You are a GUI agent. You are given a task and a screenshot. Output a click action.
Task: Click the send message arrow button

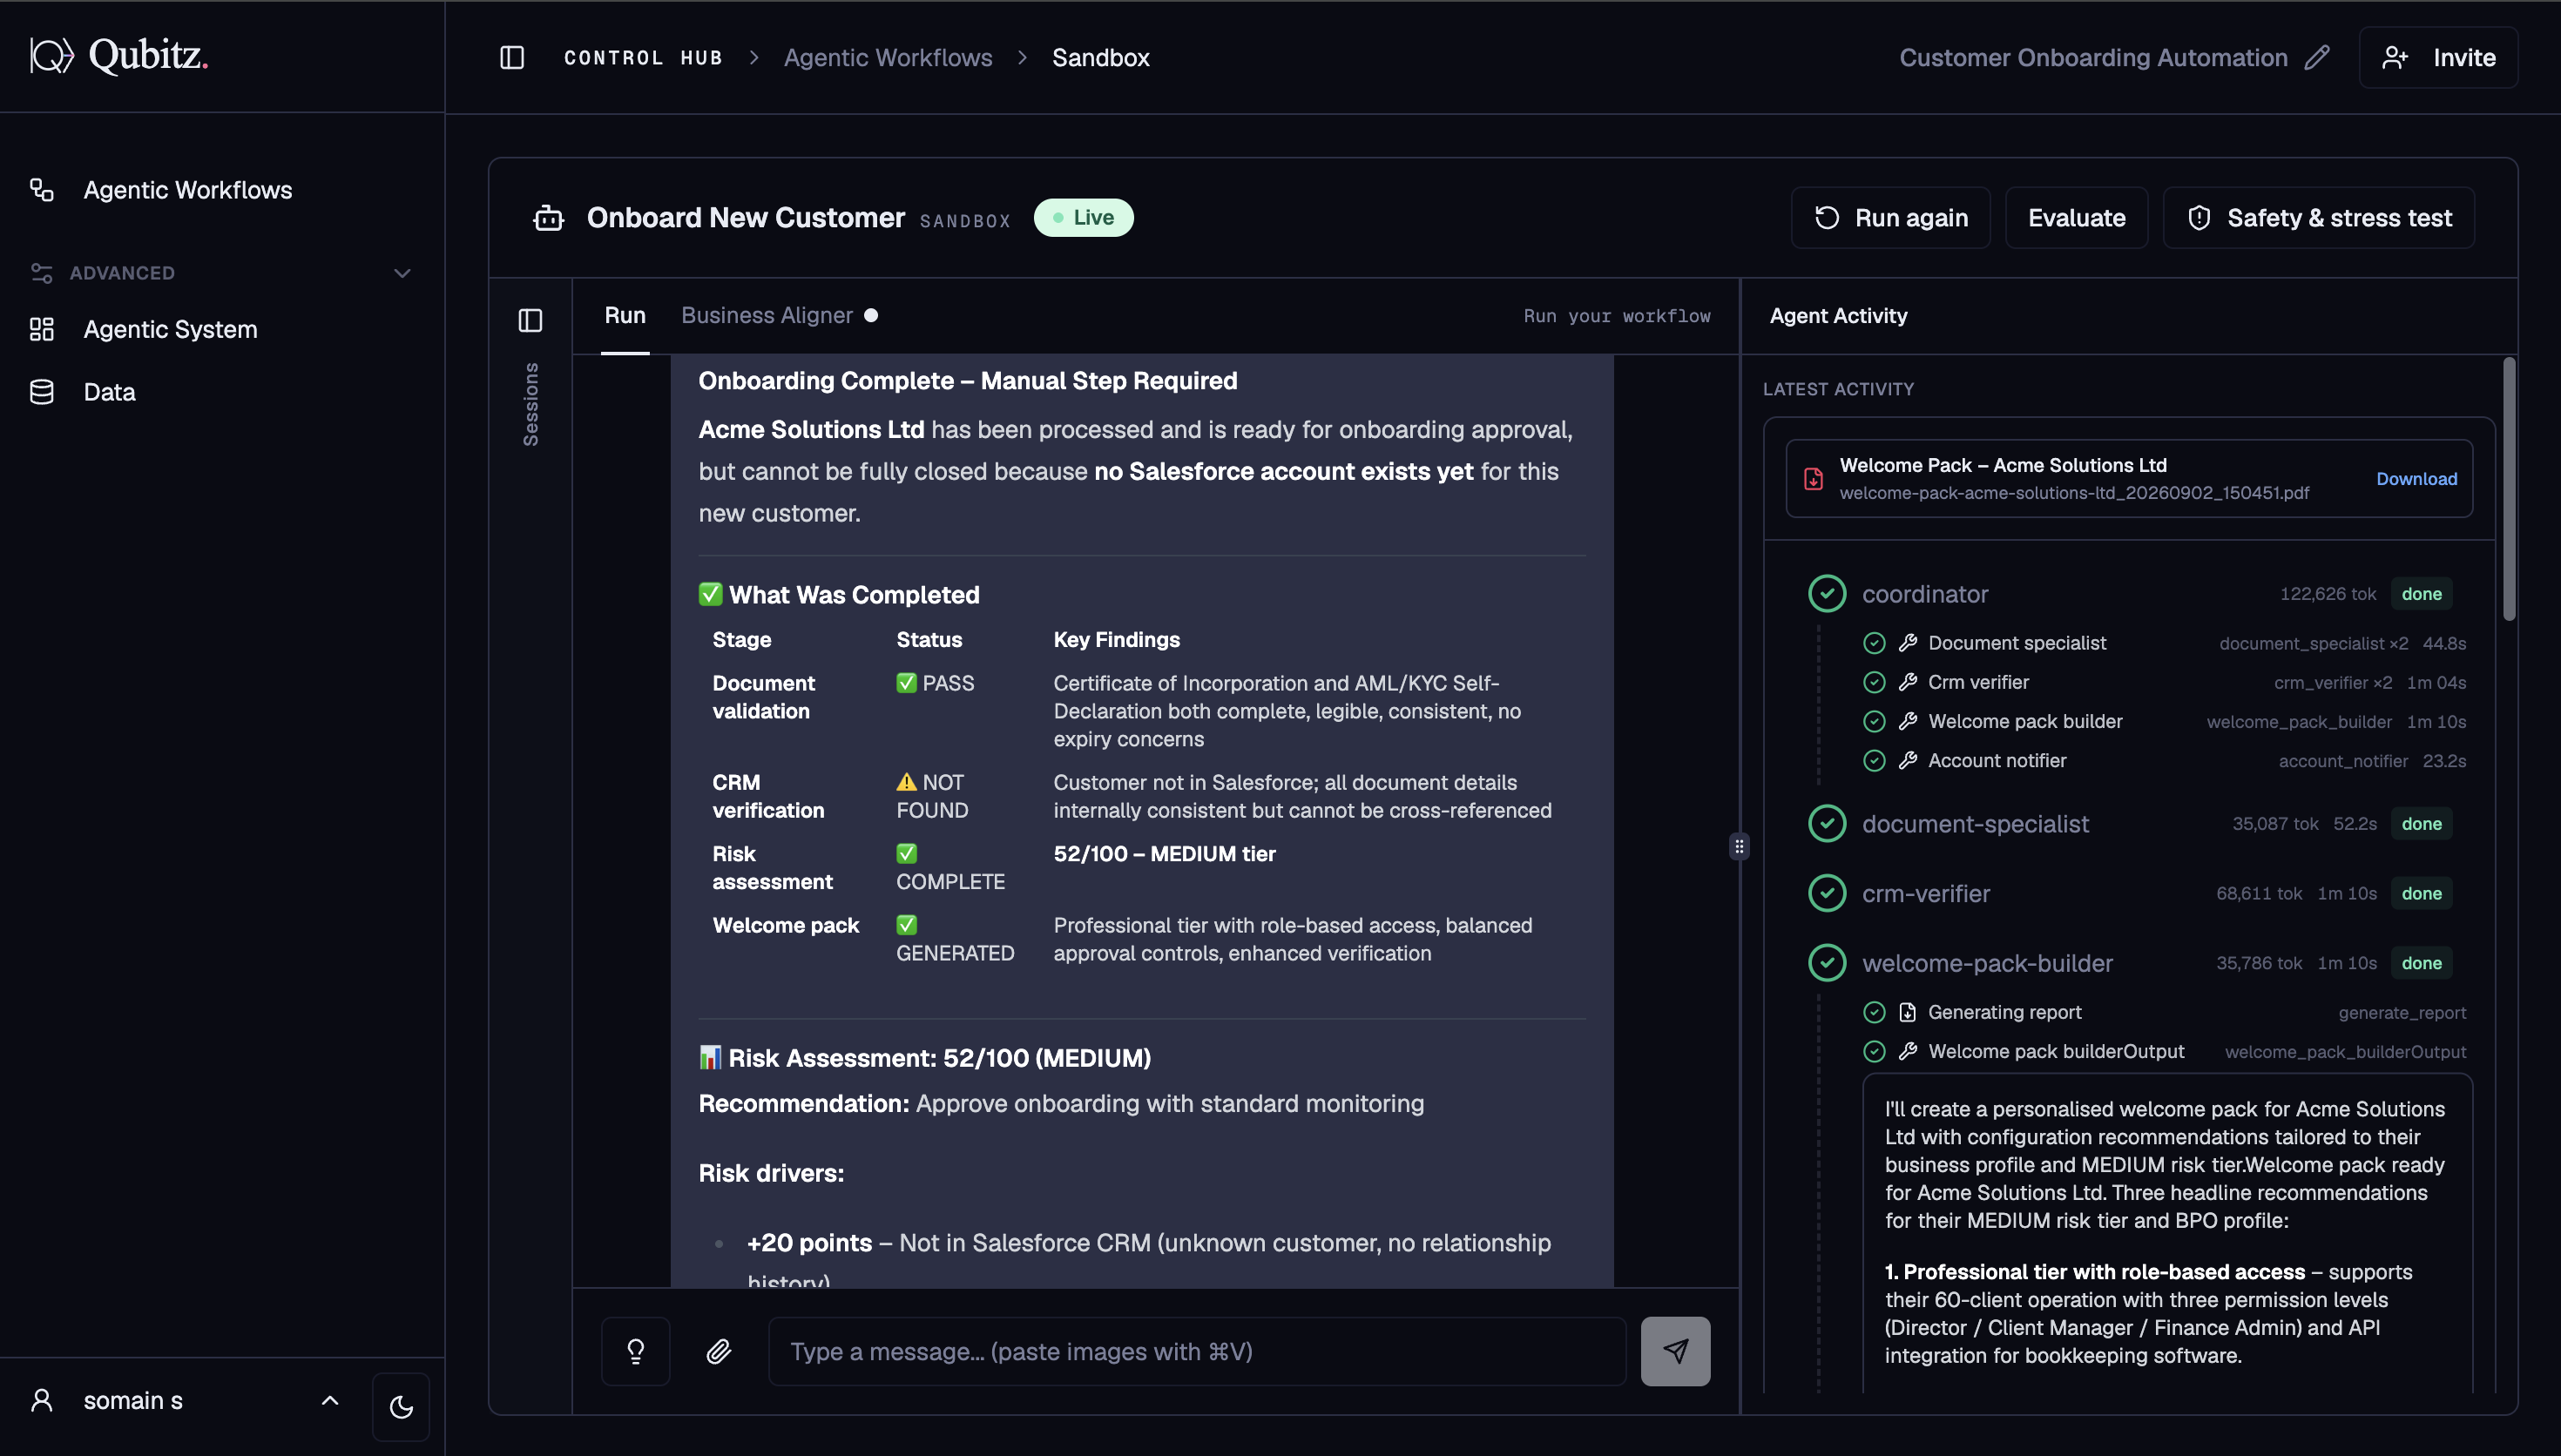(1675, 1351)
